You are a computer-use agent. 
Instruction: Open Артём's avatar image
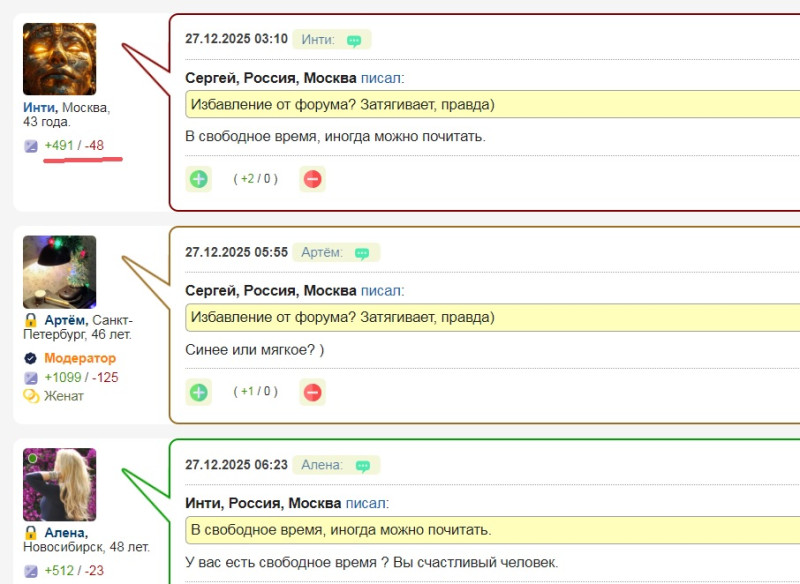pyautogui.click(x=60, y=271)
